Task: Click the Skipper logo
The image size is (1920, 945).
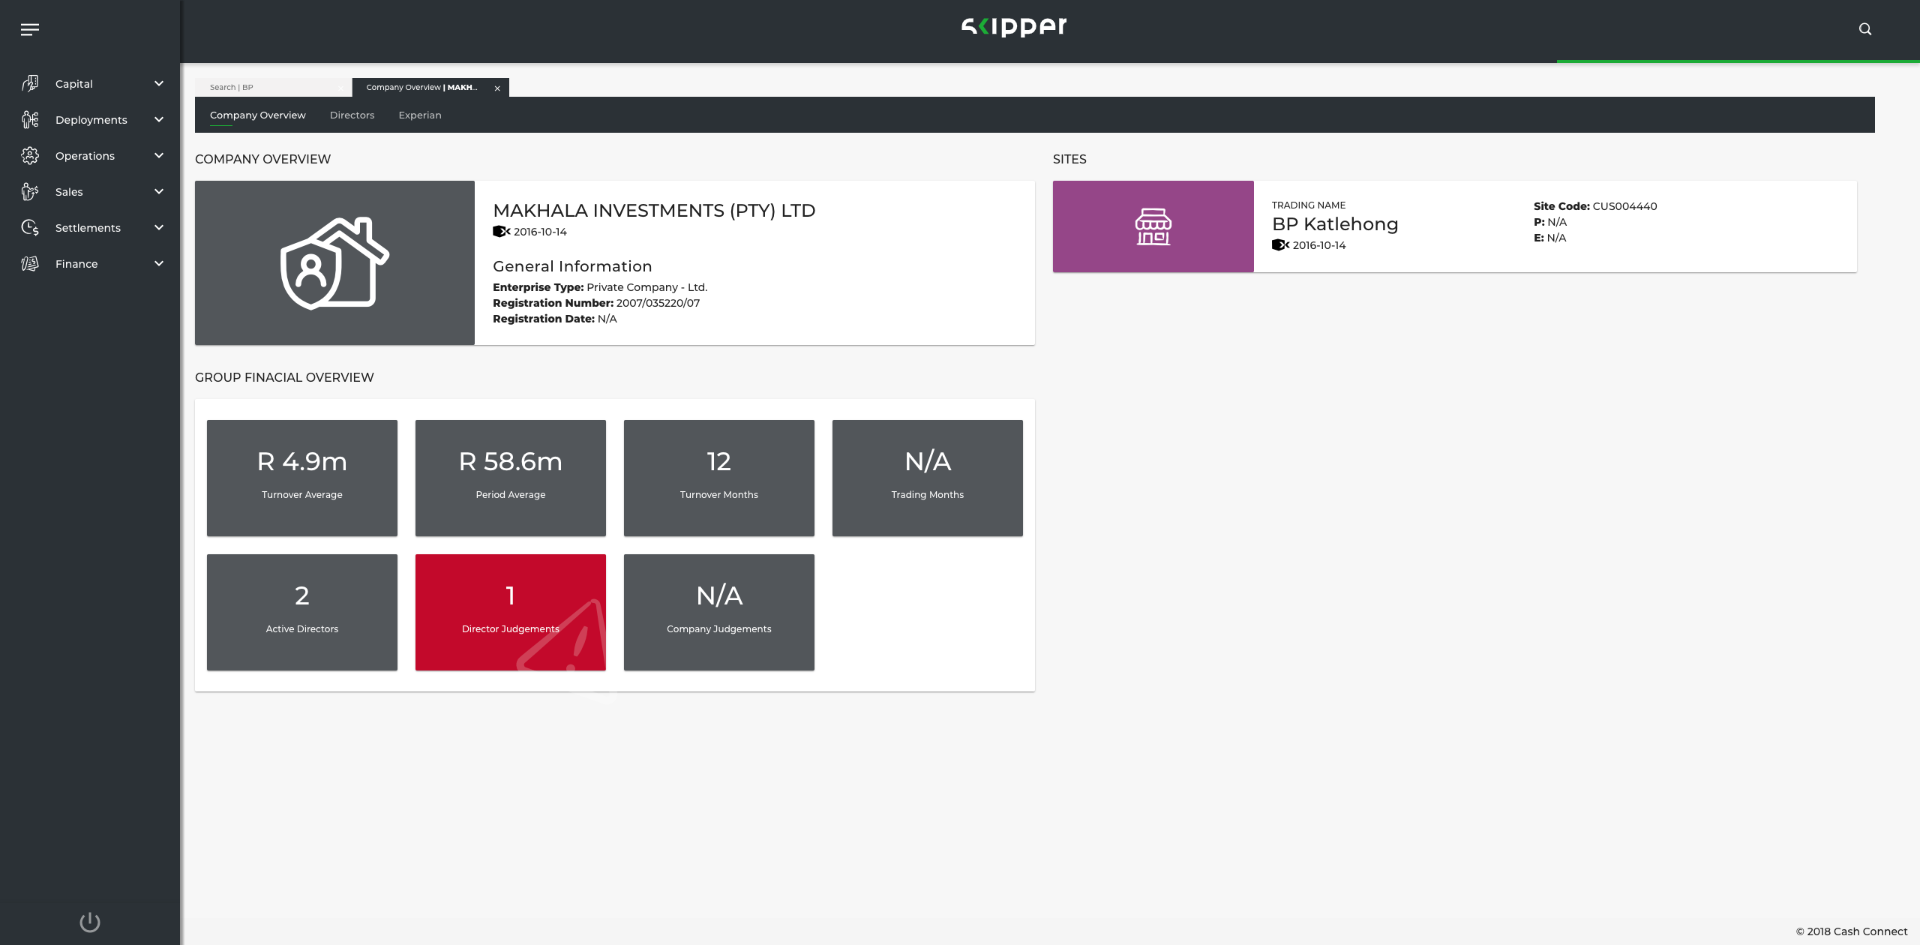Action: [x=1014, y=27]
